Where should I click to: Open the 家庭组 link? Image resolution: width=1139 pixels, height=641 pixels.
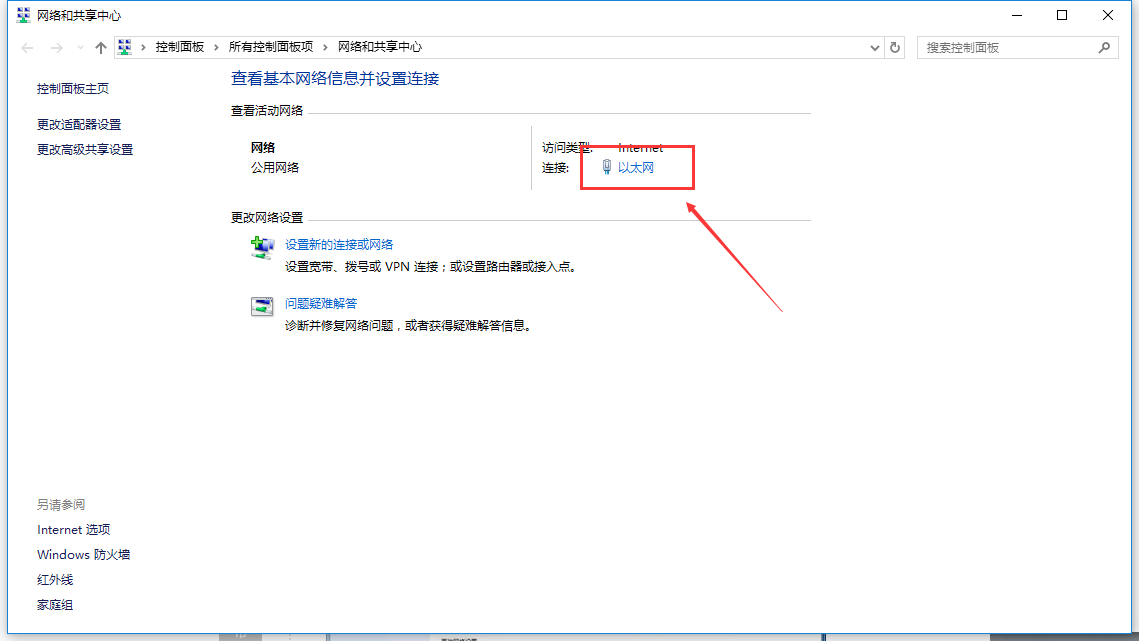click(x=54, y=604)
